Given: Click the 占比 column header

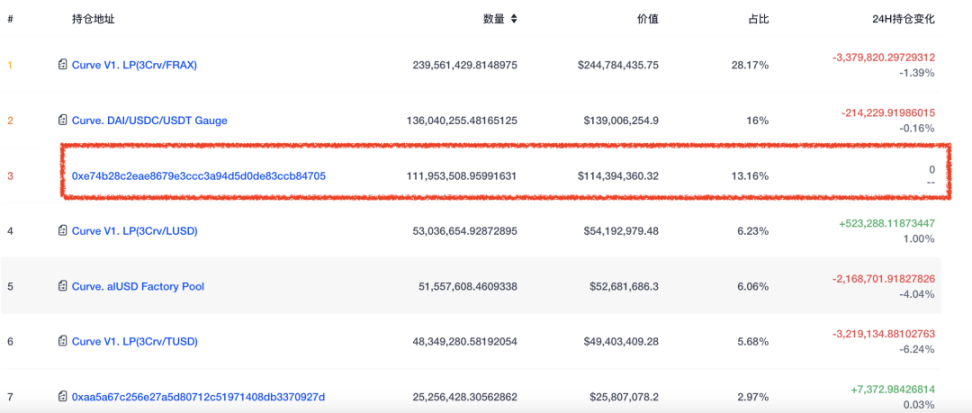Looking at the screenshot, I should 758,18.
